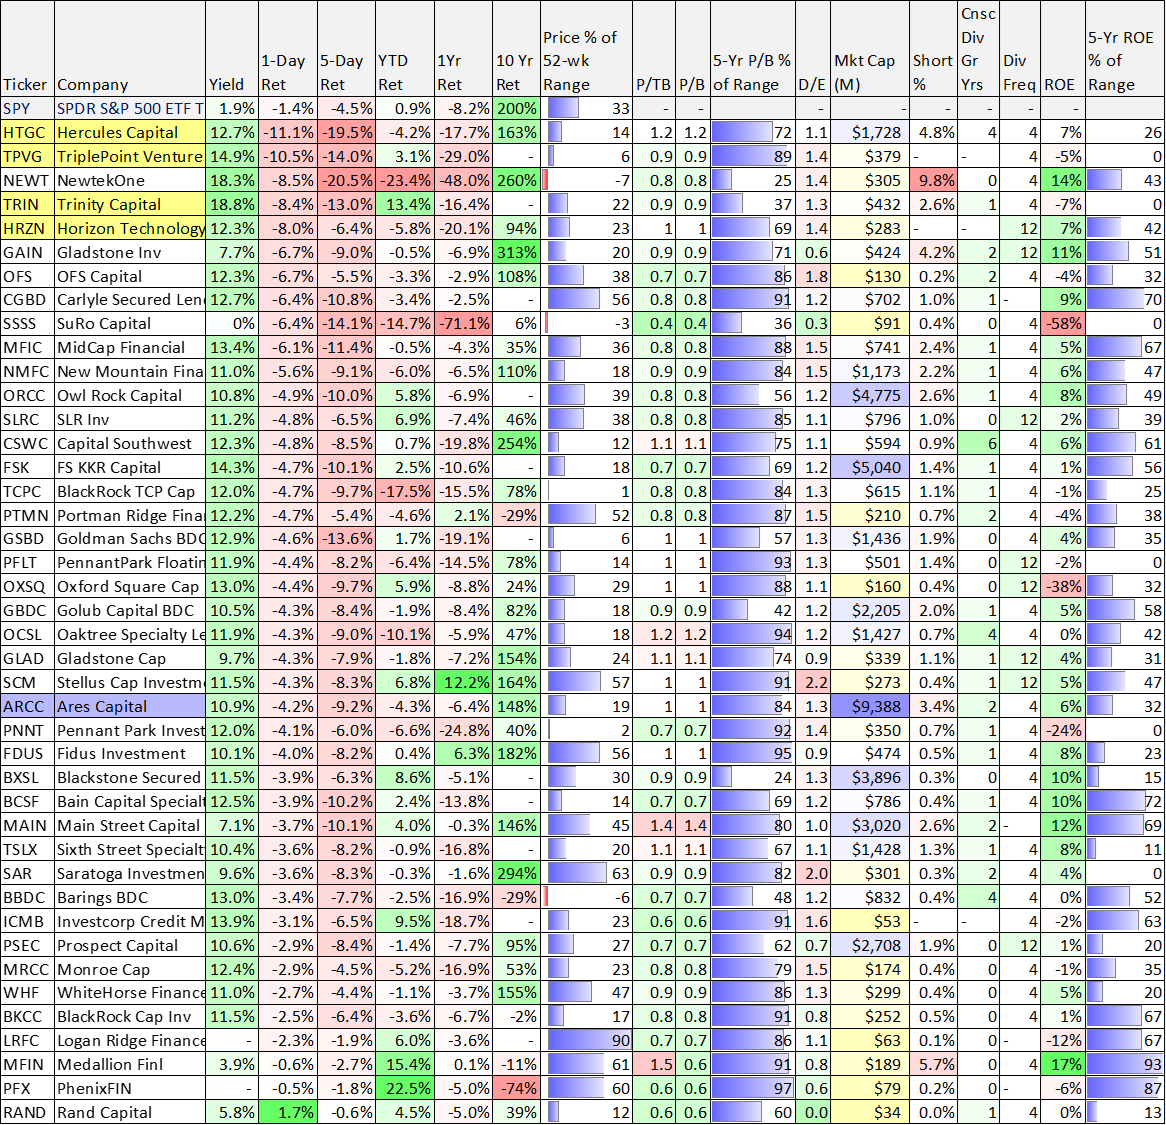Viewport: 1166px width, 1125px height.
Task: Click Gladstone Inv's 313% 10 Yr return
Action: (x=516, y=252)
